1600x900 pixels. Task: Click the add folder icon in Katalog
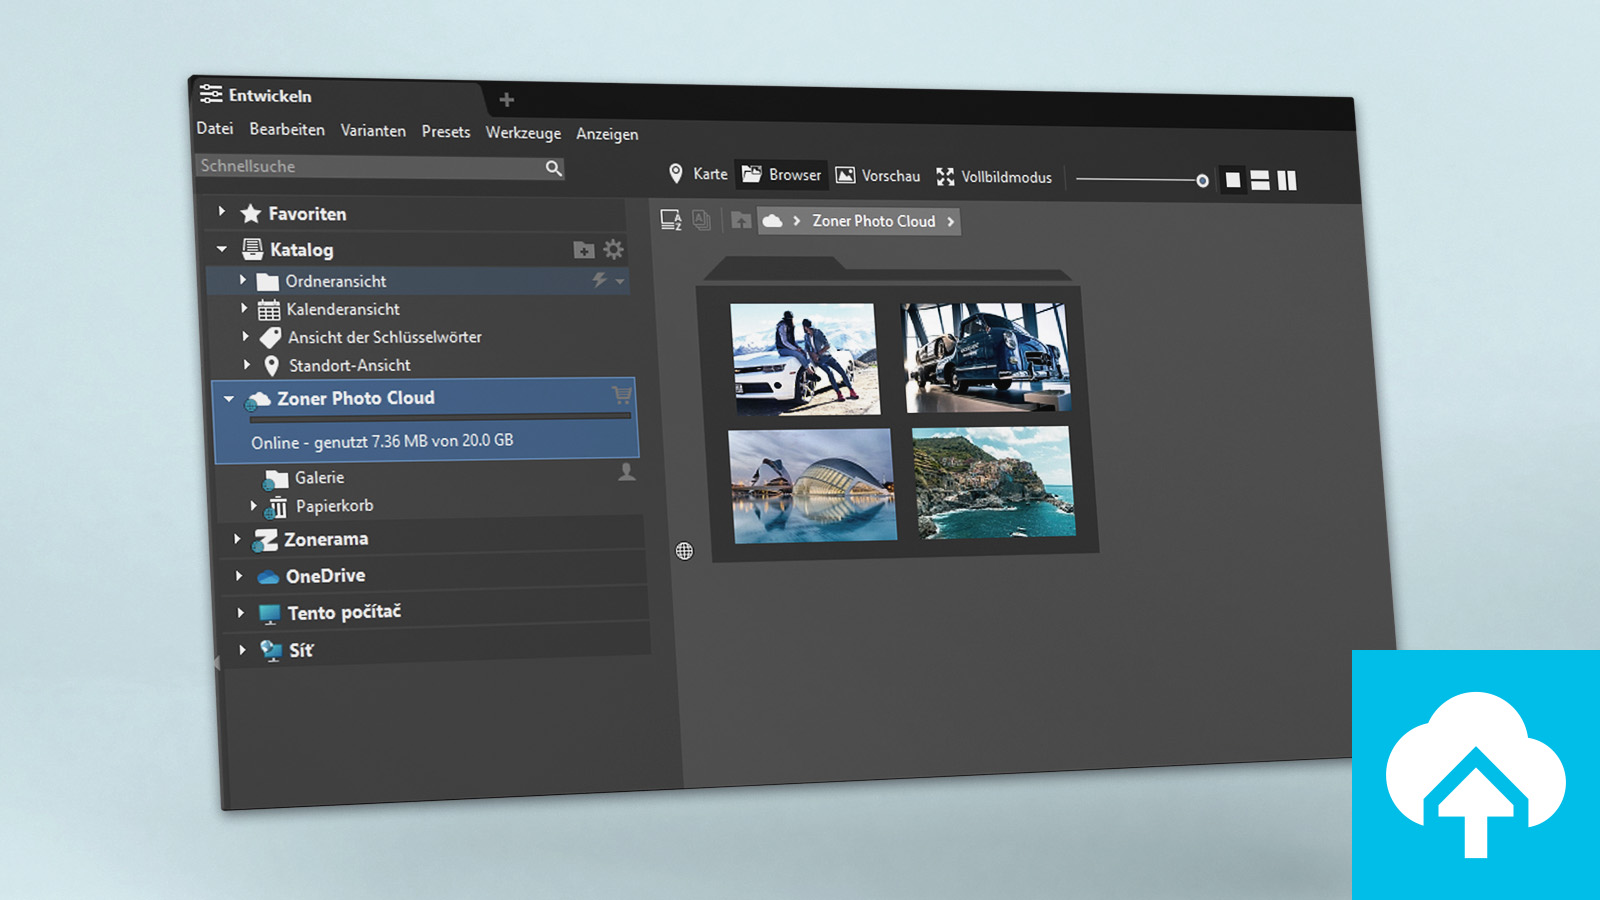[583, 250]
